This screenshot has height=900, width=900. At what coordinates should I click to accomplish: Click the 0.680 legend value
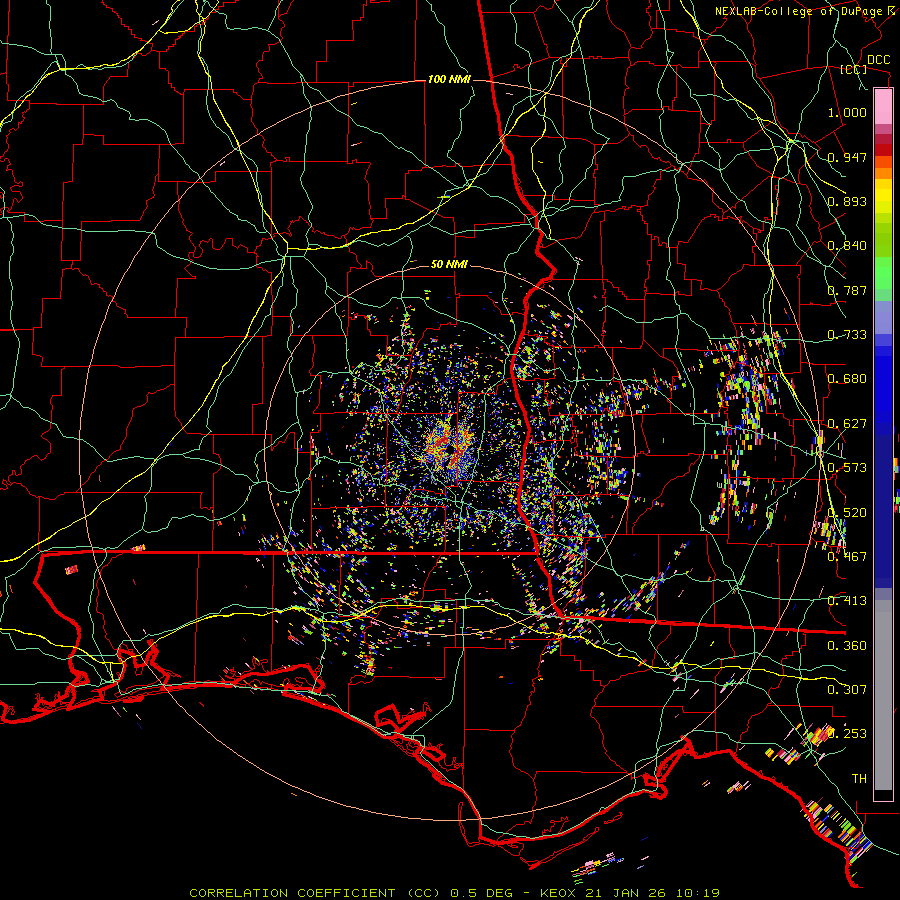[847, 379]
